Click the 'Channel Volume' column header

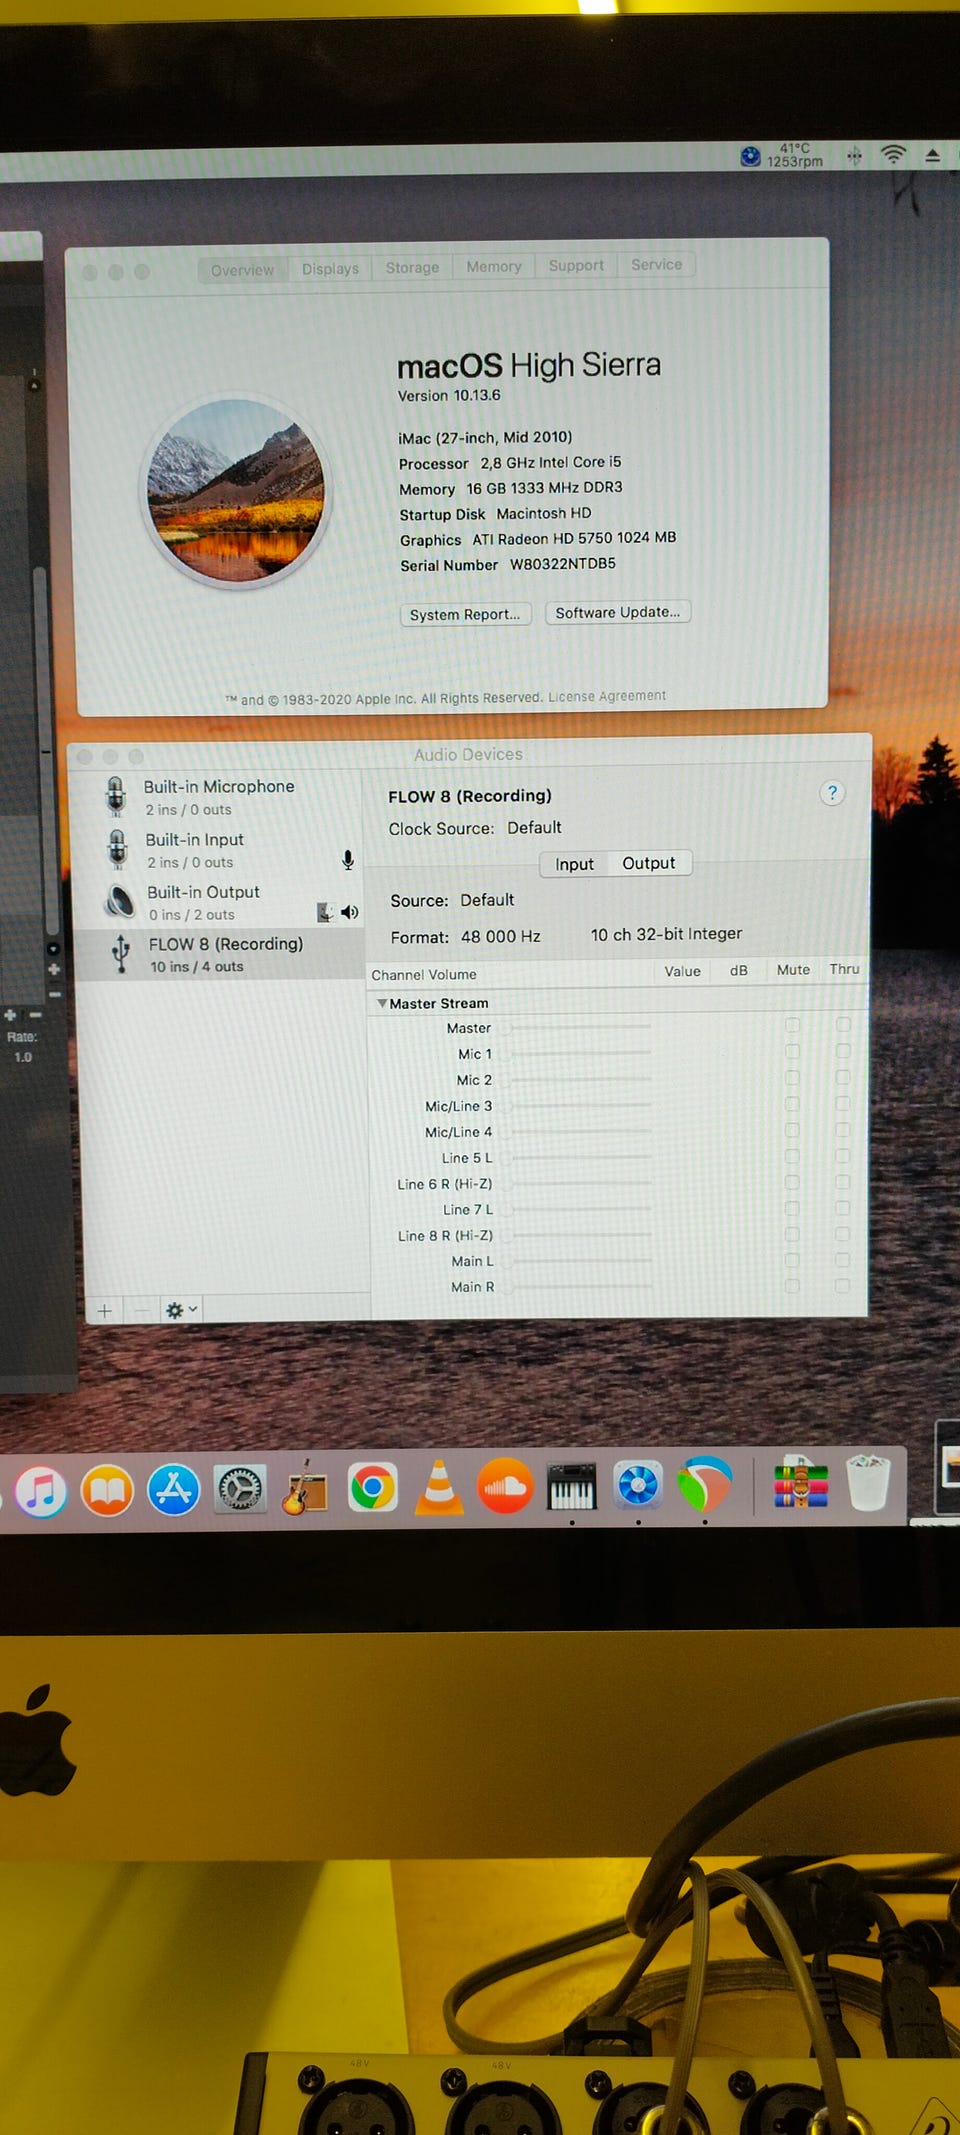coord(424,974)
